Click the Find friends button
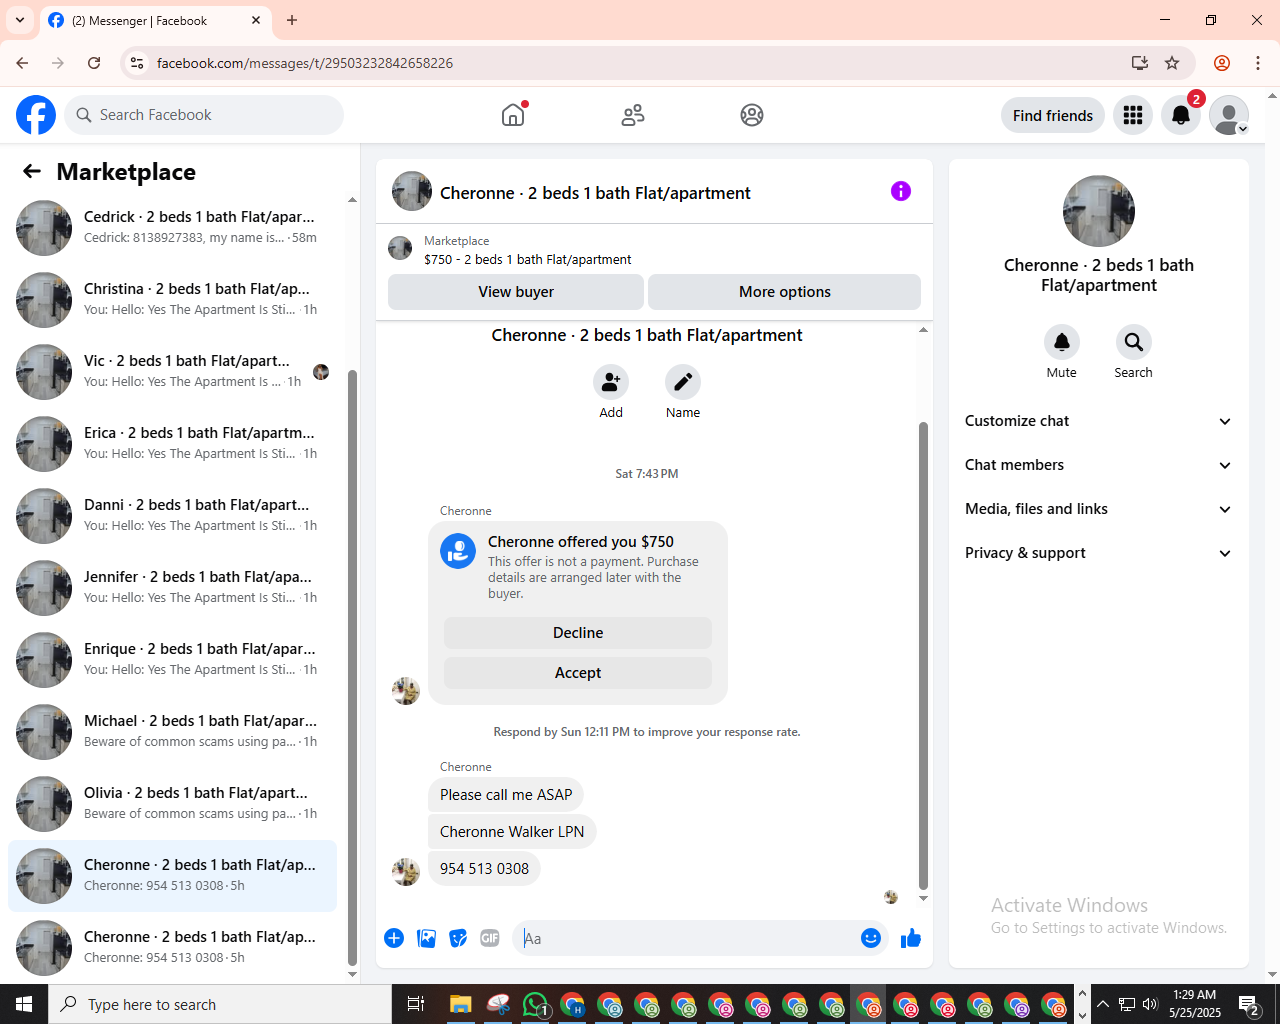 (1053, 115)
